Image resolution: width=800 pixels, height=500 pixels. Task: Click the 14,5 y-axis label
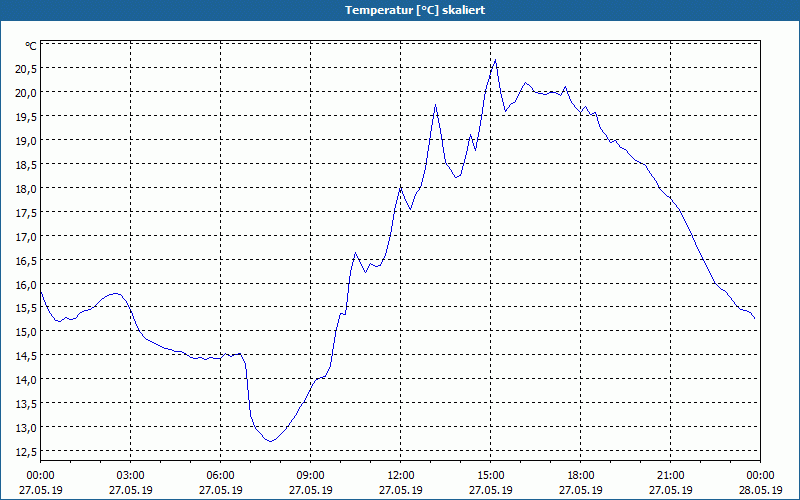26,357
